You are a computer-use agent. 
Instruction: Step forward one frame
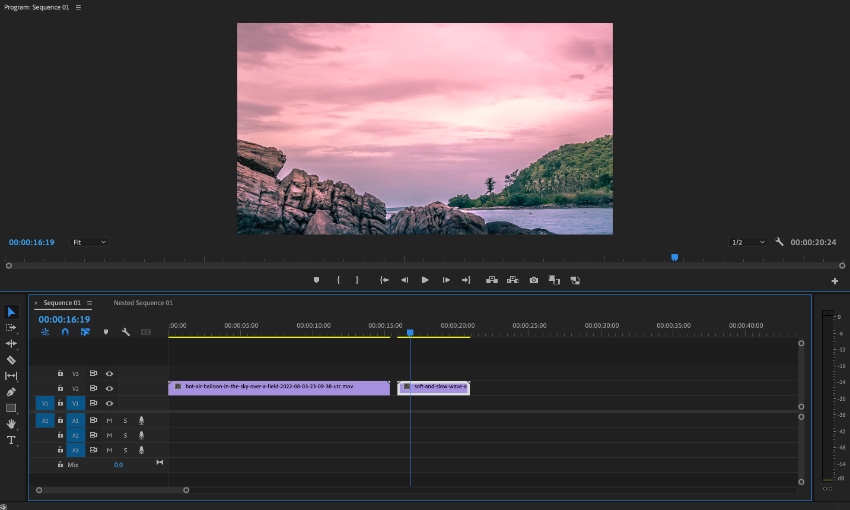[446, 280]
